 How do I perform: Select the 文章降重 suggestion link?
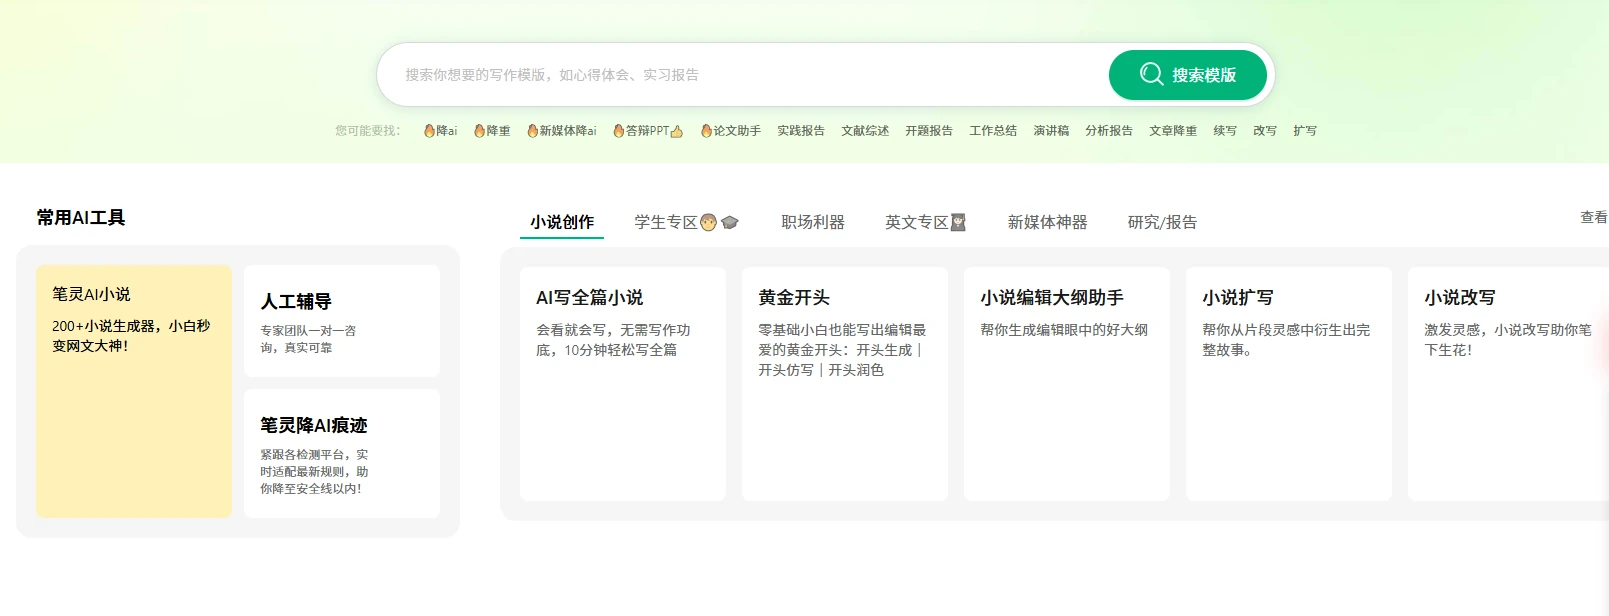coord(1173,131)
